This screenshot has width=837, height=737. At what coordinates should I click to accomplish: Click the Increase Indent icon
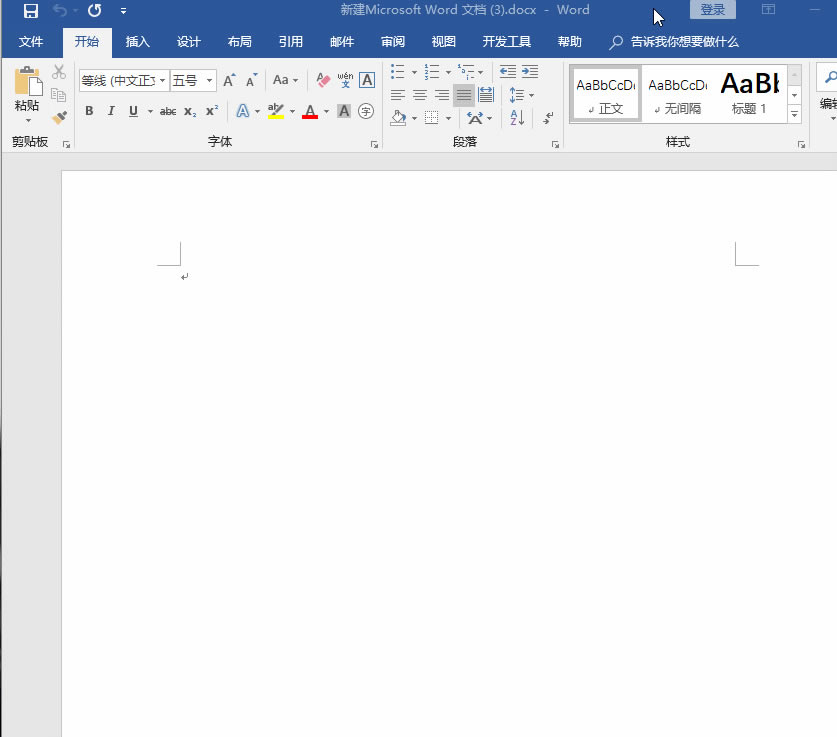529,72
